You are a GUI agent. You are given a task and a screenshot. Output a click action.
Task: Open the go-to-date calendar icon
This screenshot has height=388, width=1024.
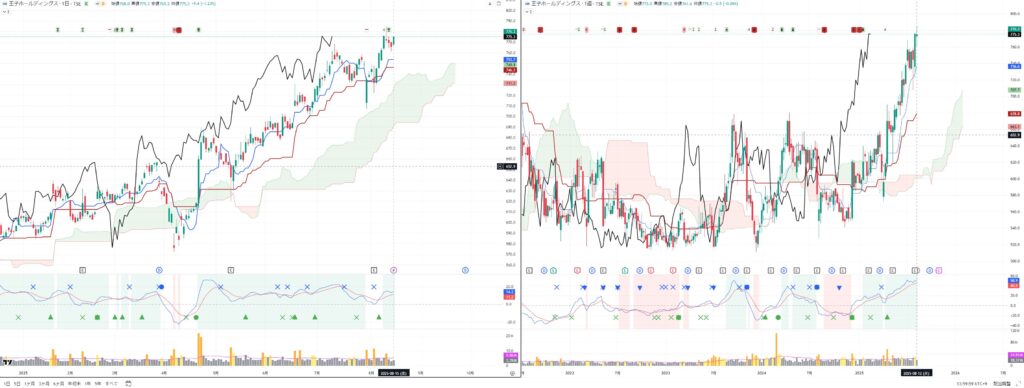pos(128,383)
